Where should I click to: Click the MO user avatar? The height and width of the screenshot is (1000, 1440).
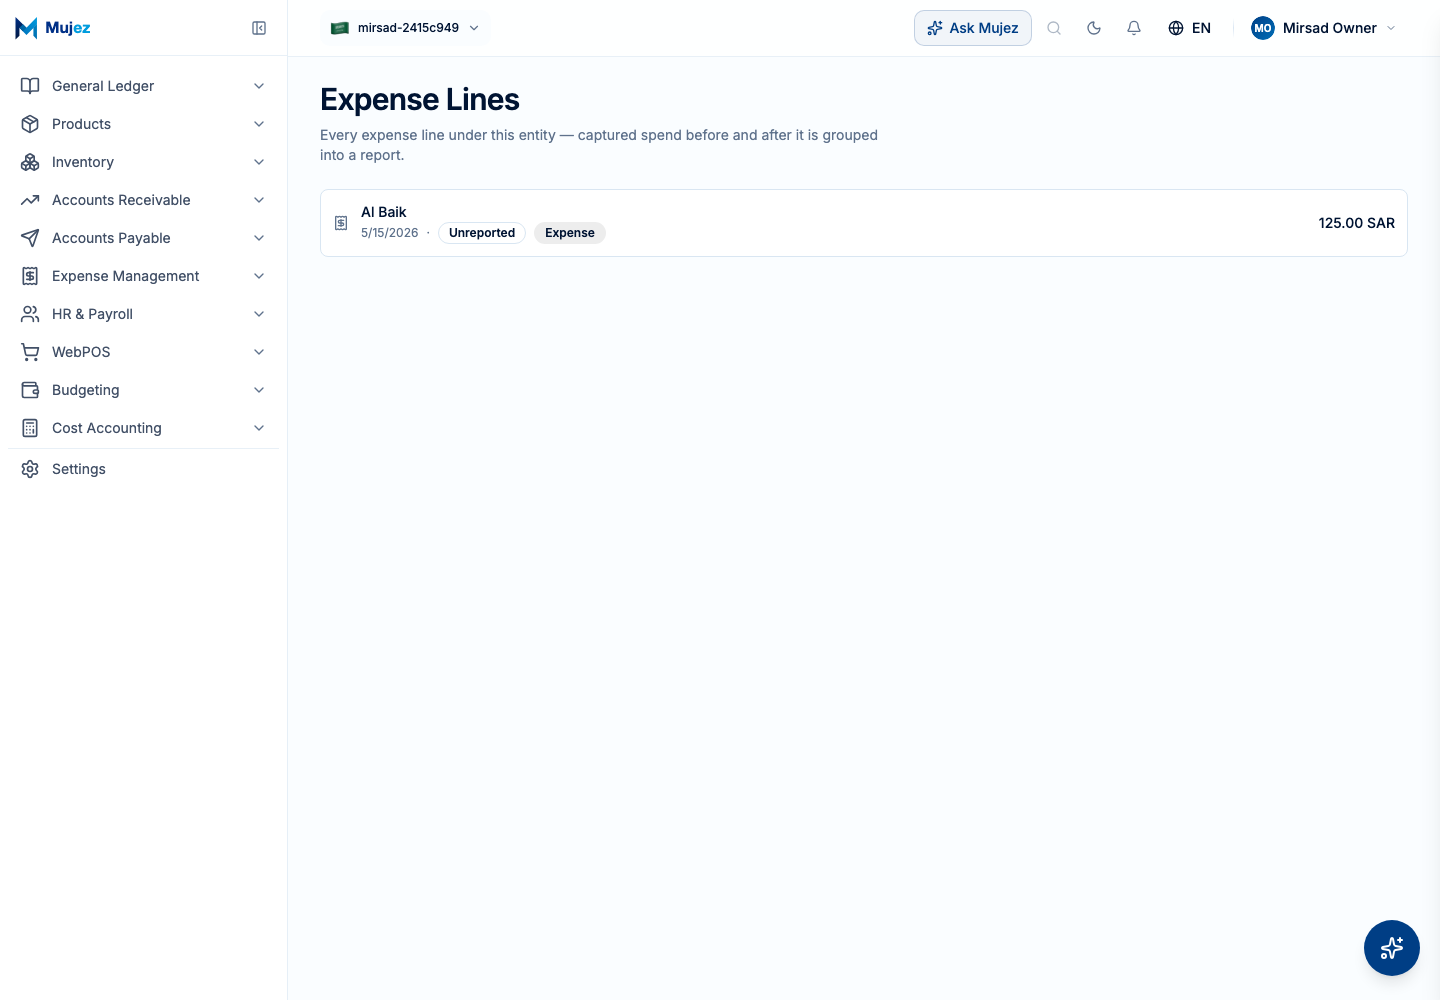[1263, 28]
